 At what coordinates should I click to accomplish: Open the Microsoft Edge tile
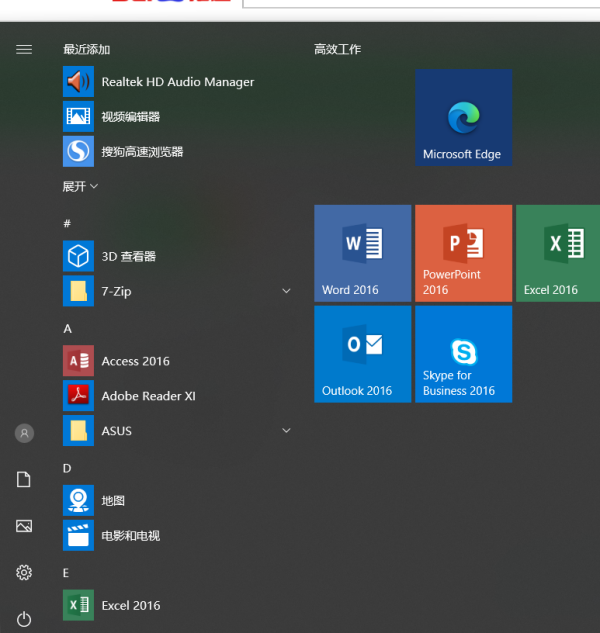tap(463, 118)
